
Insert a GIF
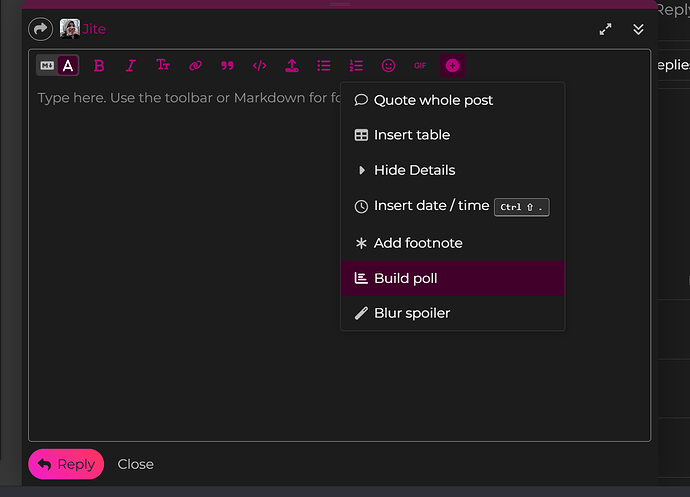(420, 66)
